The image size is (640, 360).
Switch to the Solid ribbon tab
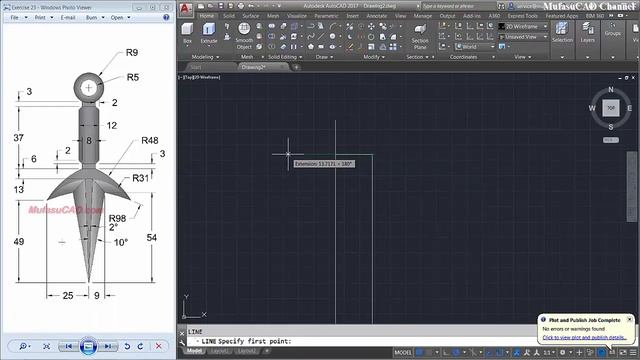pyautogui.click(x=229, y=16)
